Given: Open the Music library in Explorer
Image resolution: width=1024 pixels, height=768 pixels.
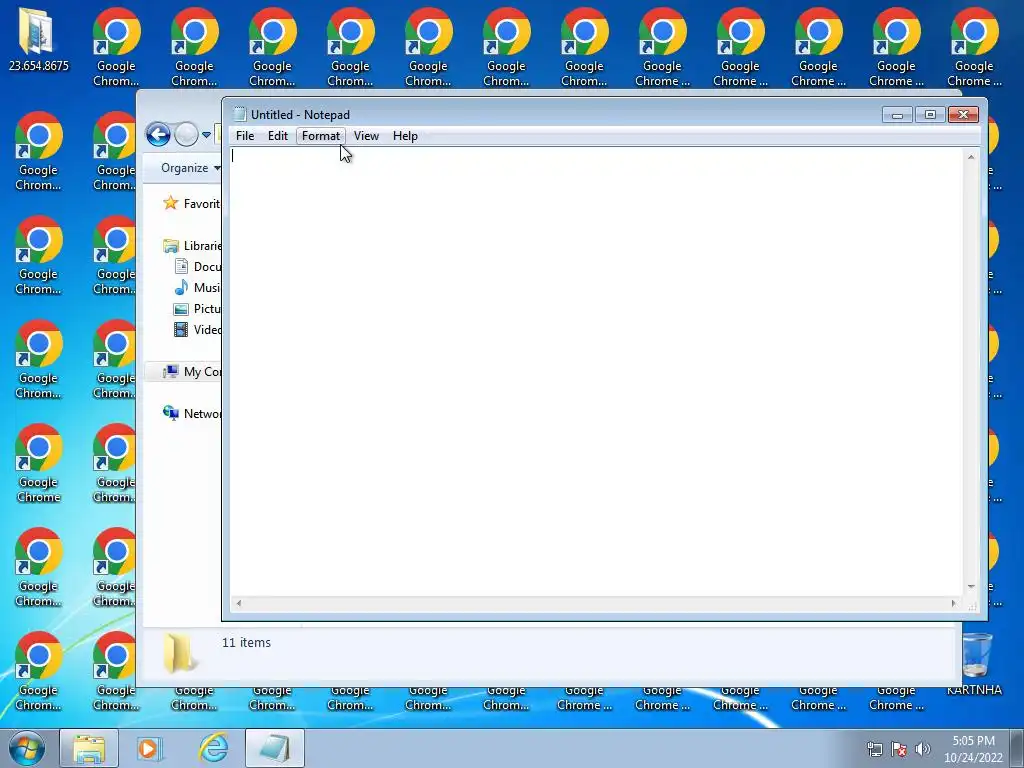Looking at the screenshot, I should (x=198, y=287).
